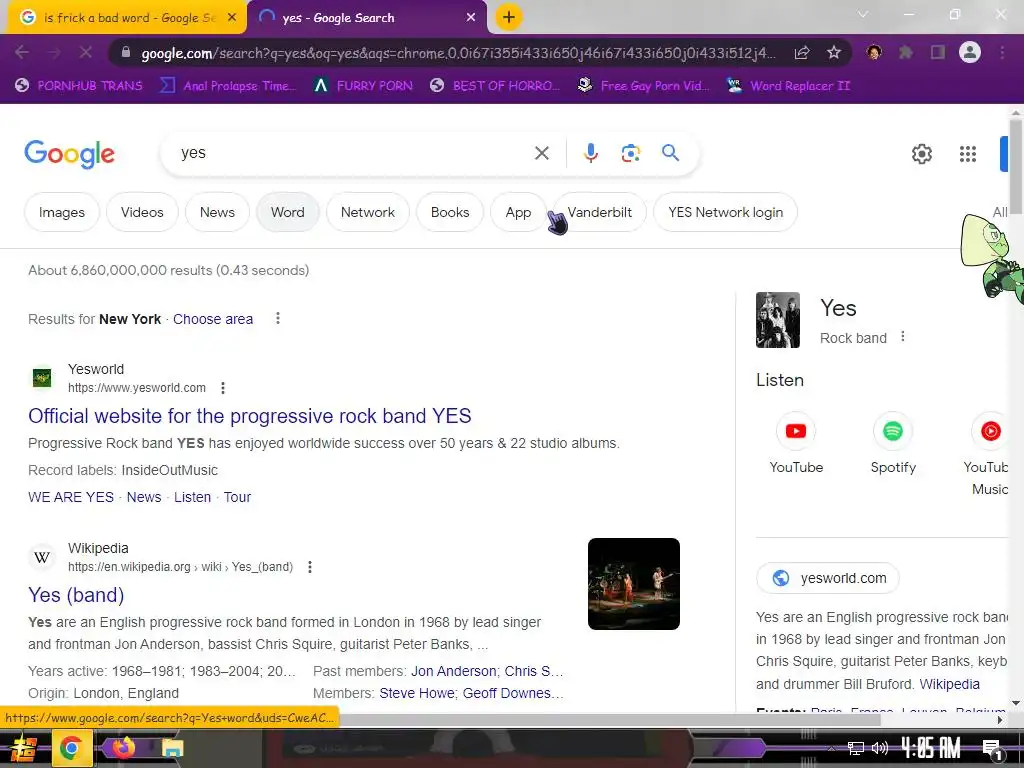Toggle the Chrome side panel

(x=938, y=53)
